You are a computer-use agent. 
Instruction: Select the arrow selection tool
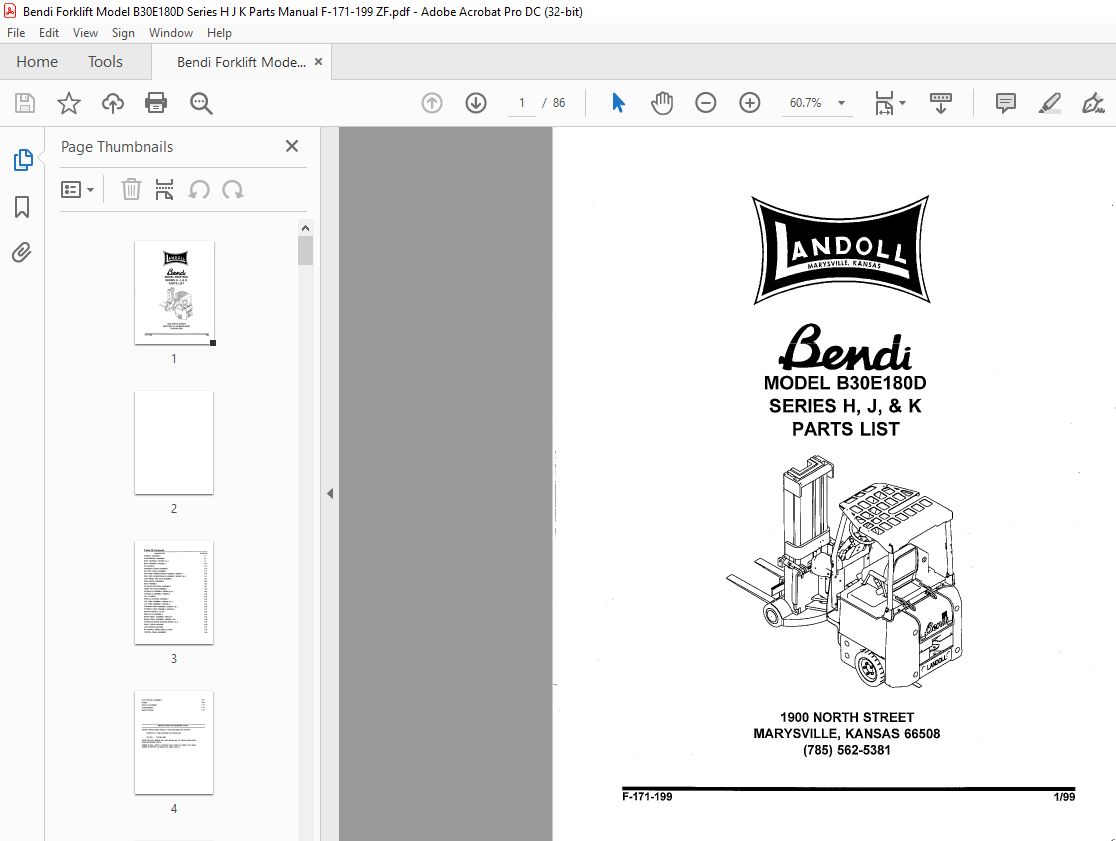coord(618,103)
